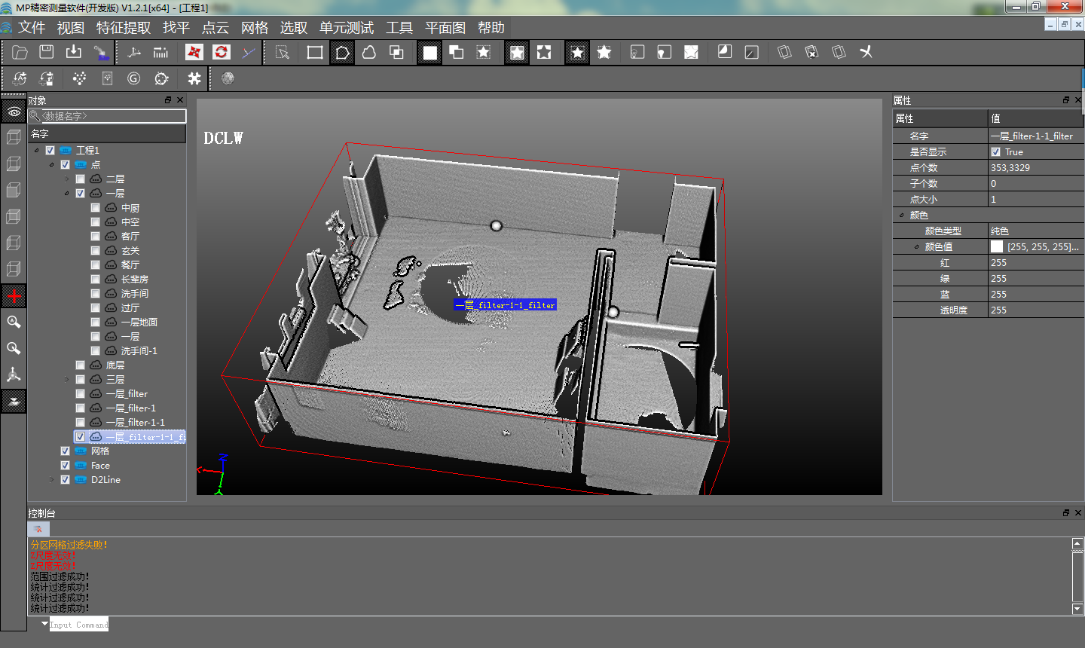1085x648 pixels.
Task: Click the grid hash icon in toolbar
Action: click(x=194, y=78)
